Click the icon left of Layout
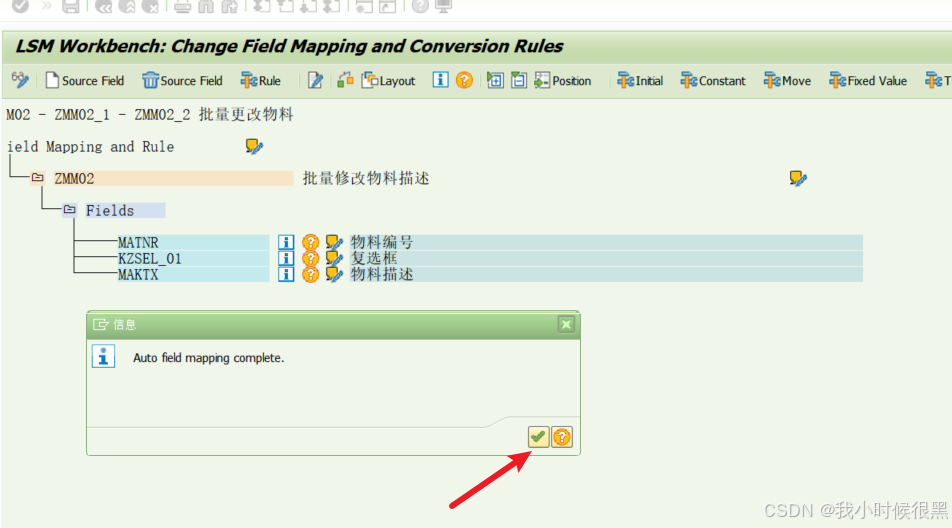Image resolution: width=952 pixels, height=528 pixels. click(345, 80)
